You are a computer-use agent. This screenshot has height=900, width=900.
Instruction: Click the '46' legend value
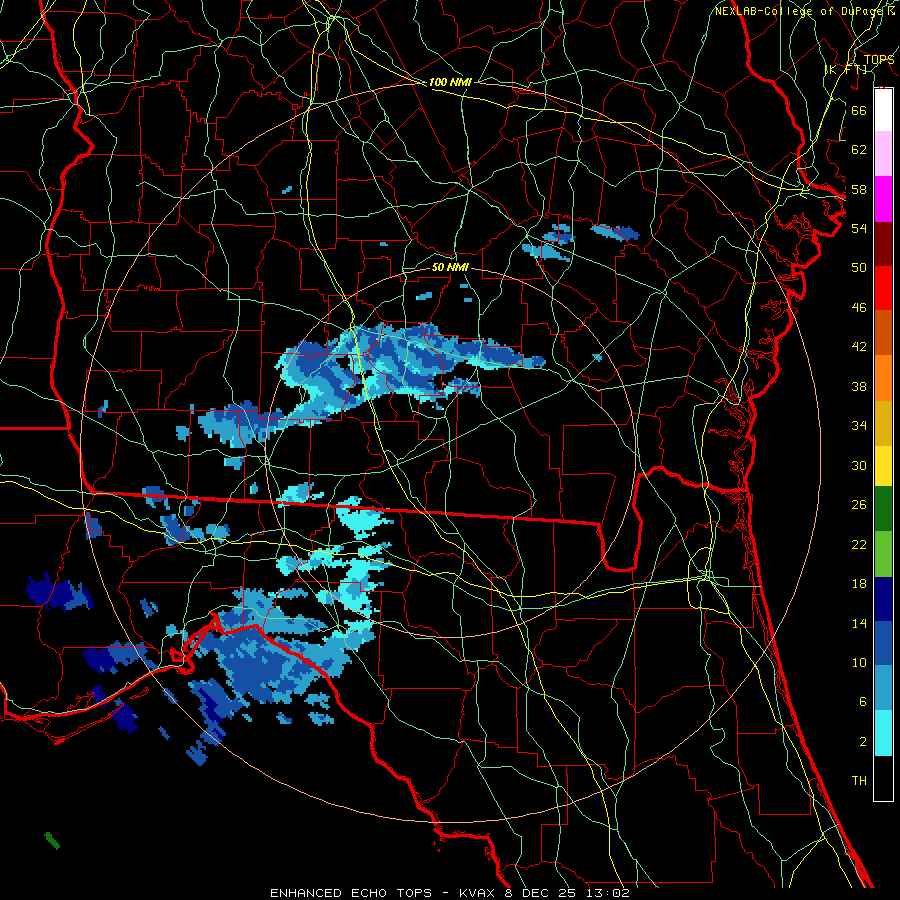coord(859,308)
